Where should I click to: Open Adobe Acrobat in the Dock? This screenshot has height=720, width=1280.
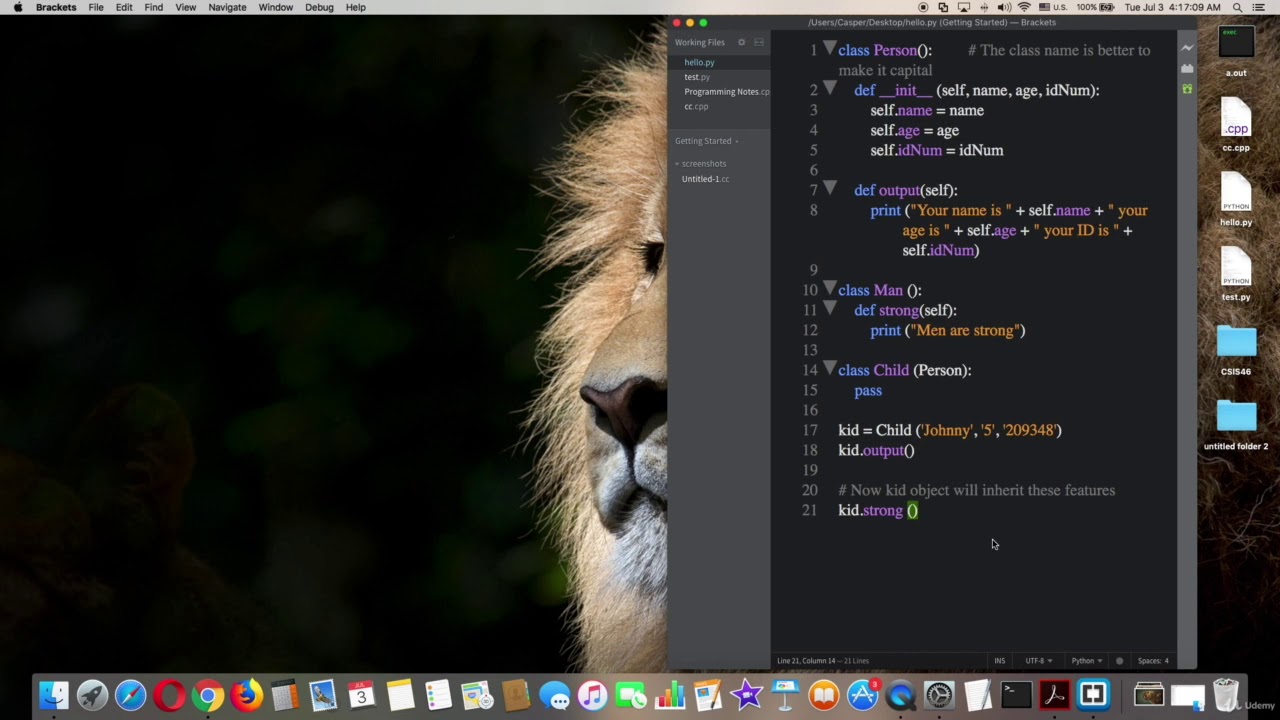1054,695
